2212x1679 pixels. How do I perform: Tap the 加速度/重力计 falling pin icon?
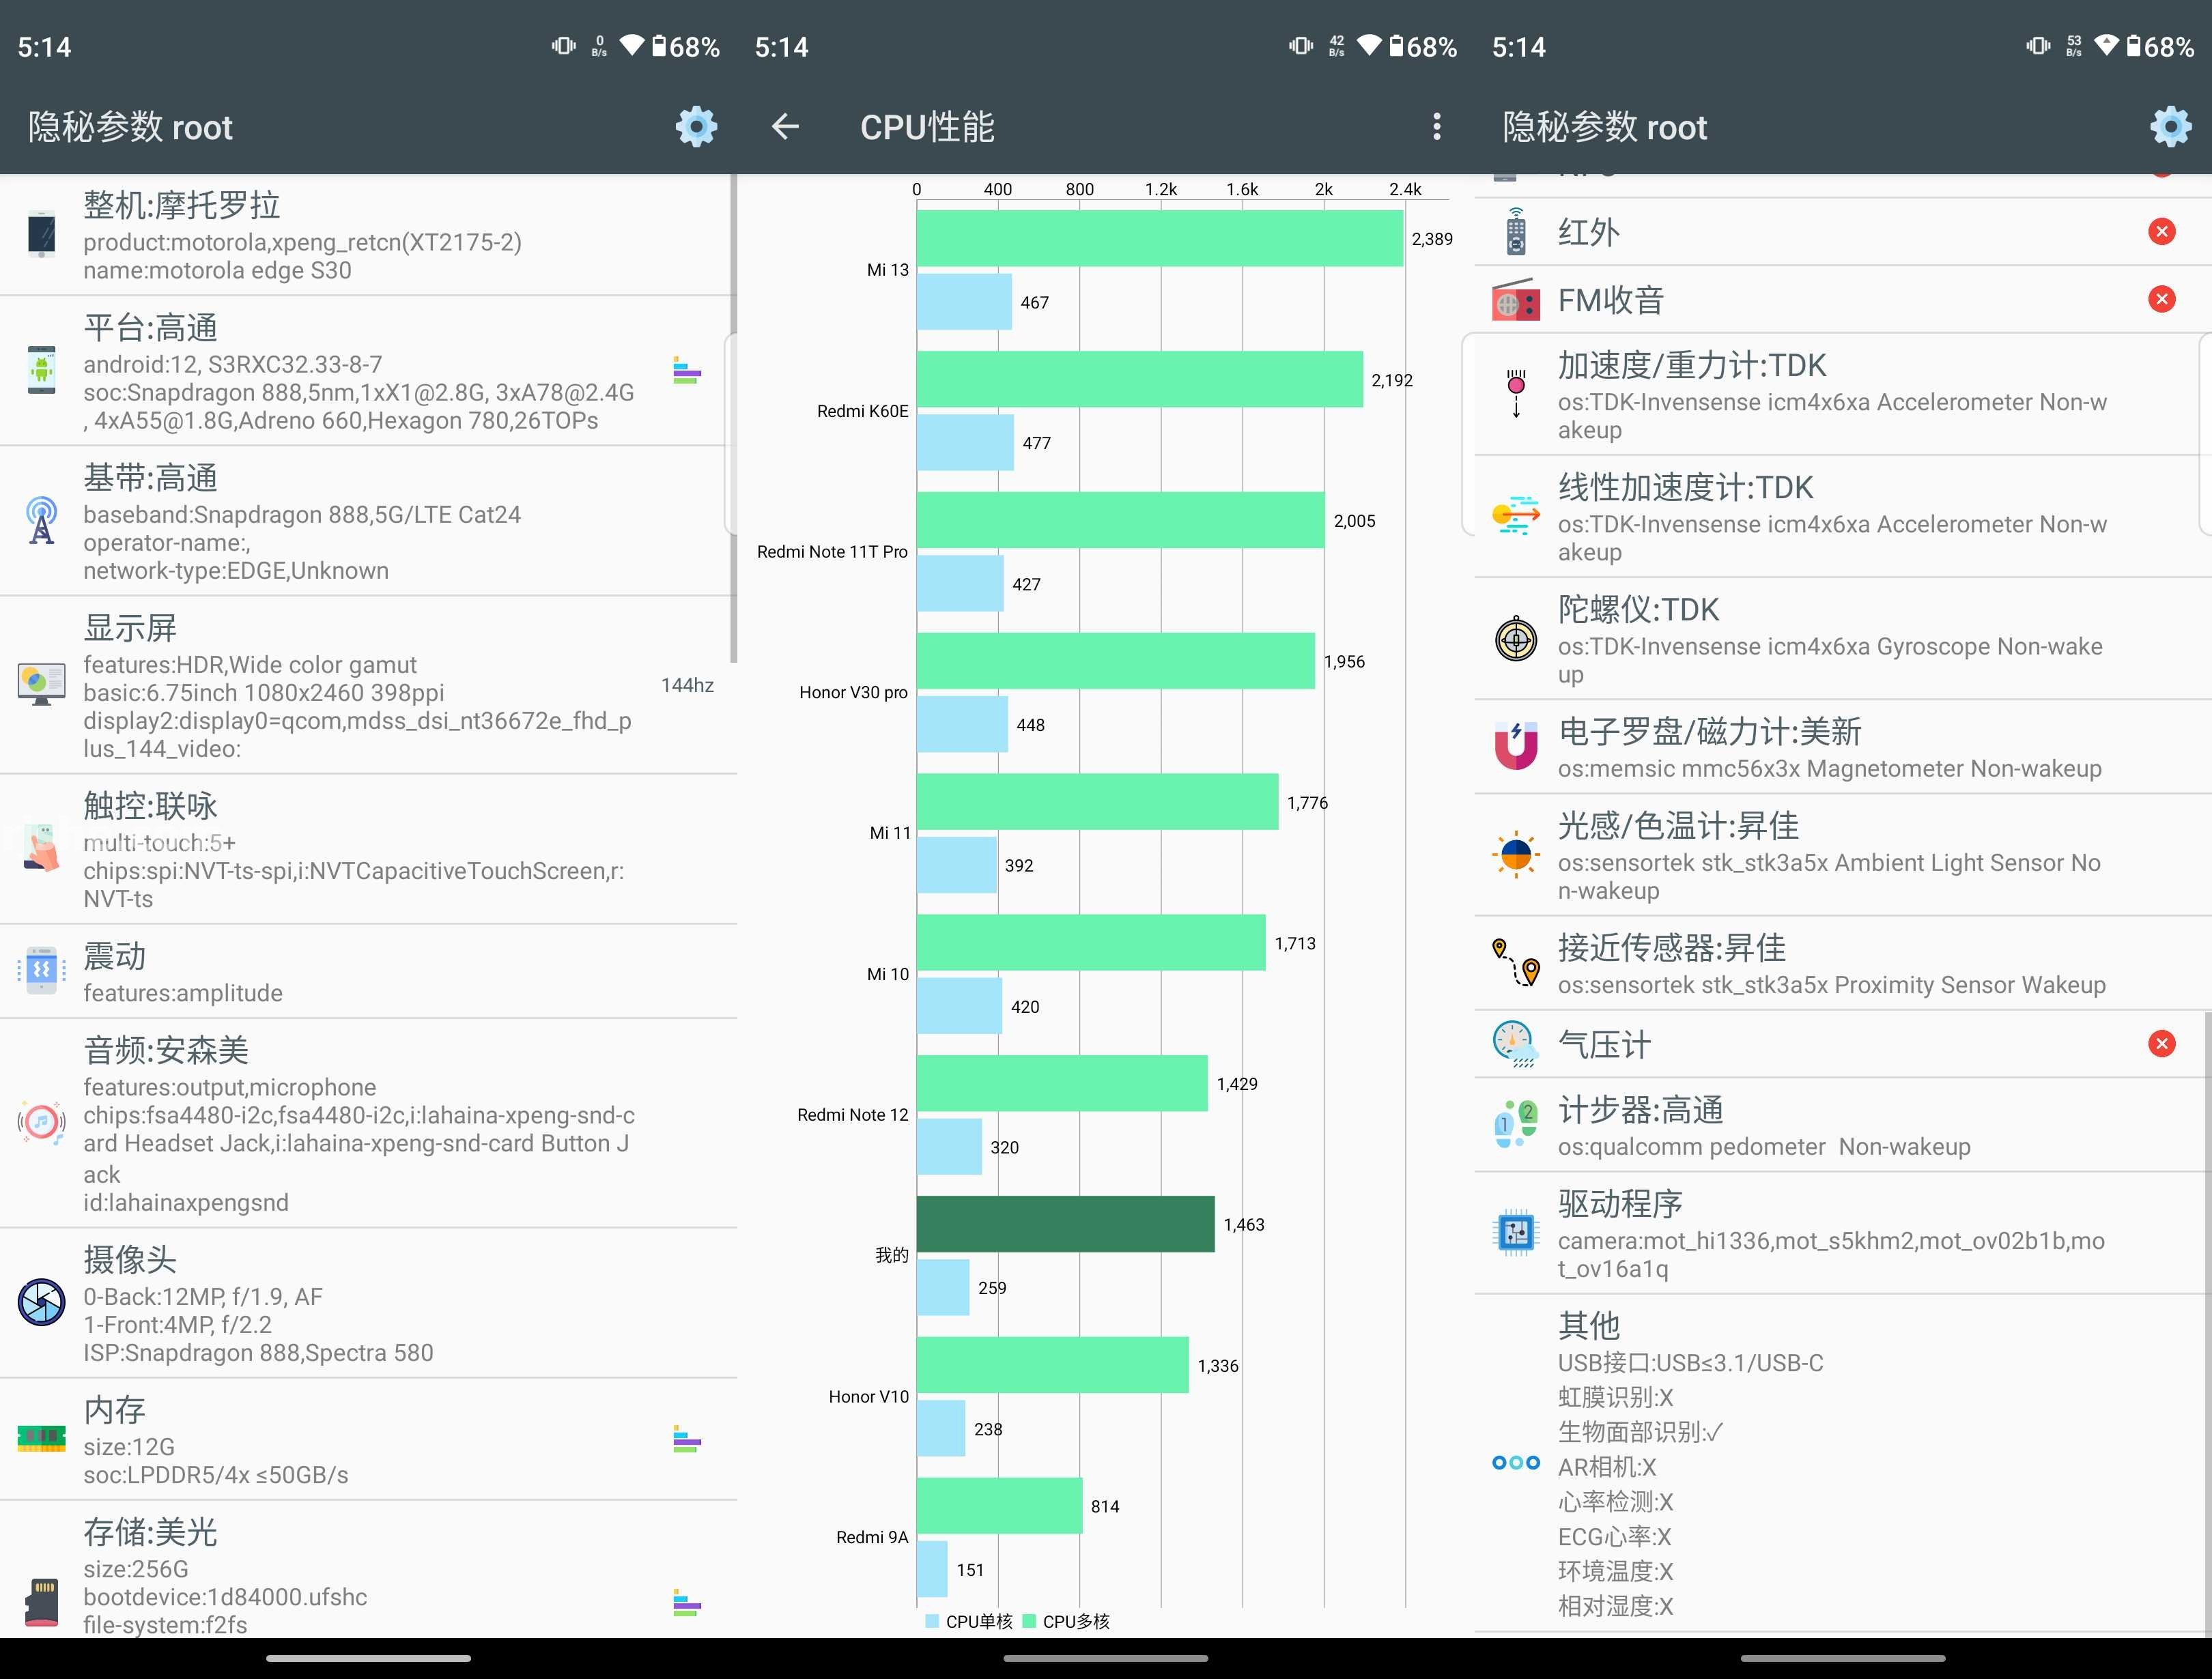(1516, 393)
